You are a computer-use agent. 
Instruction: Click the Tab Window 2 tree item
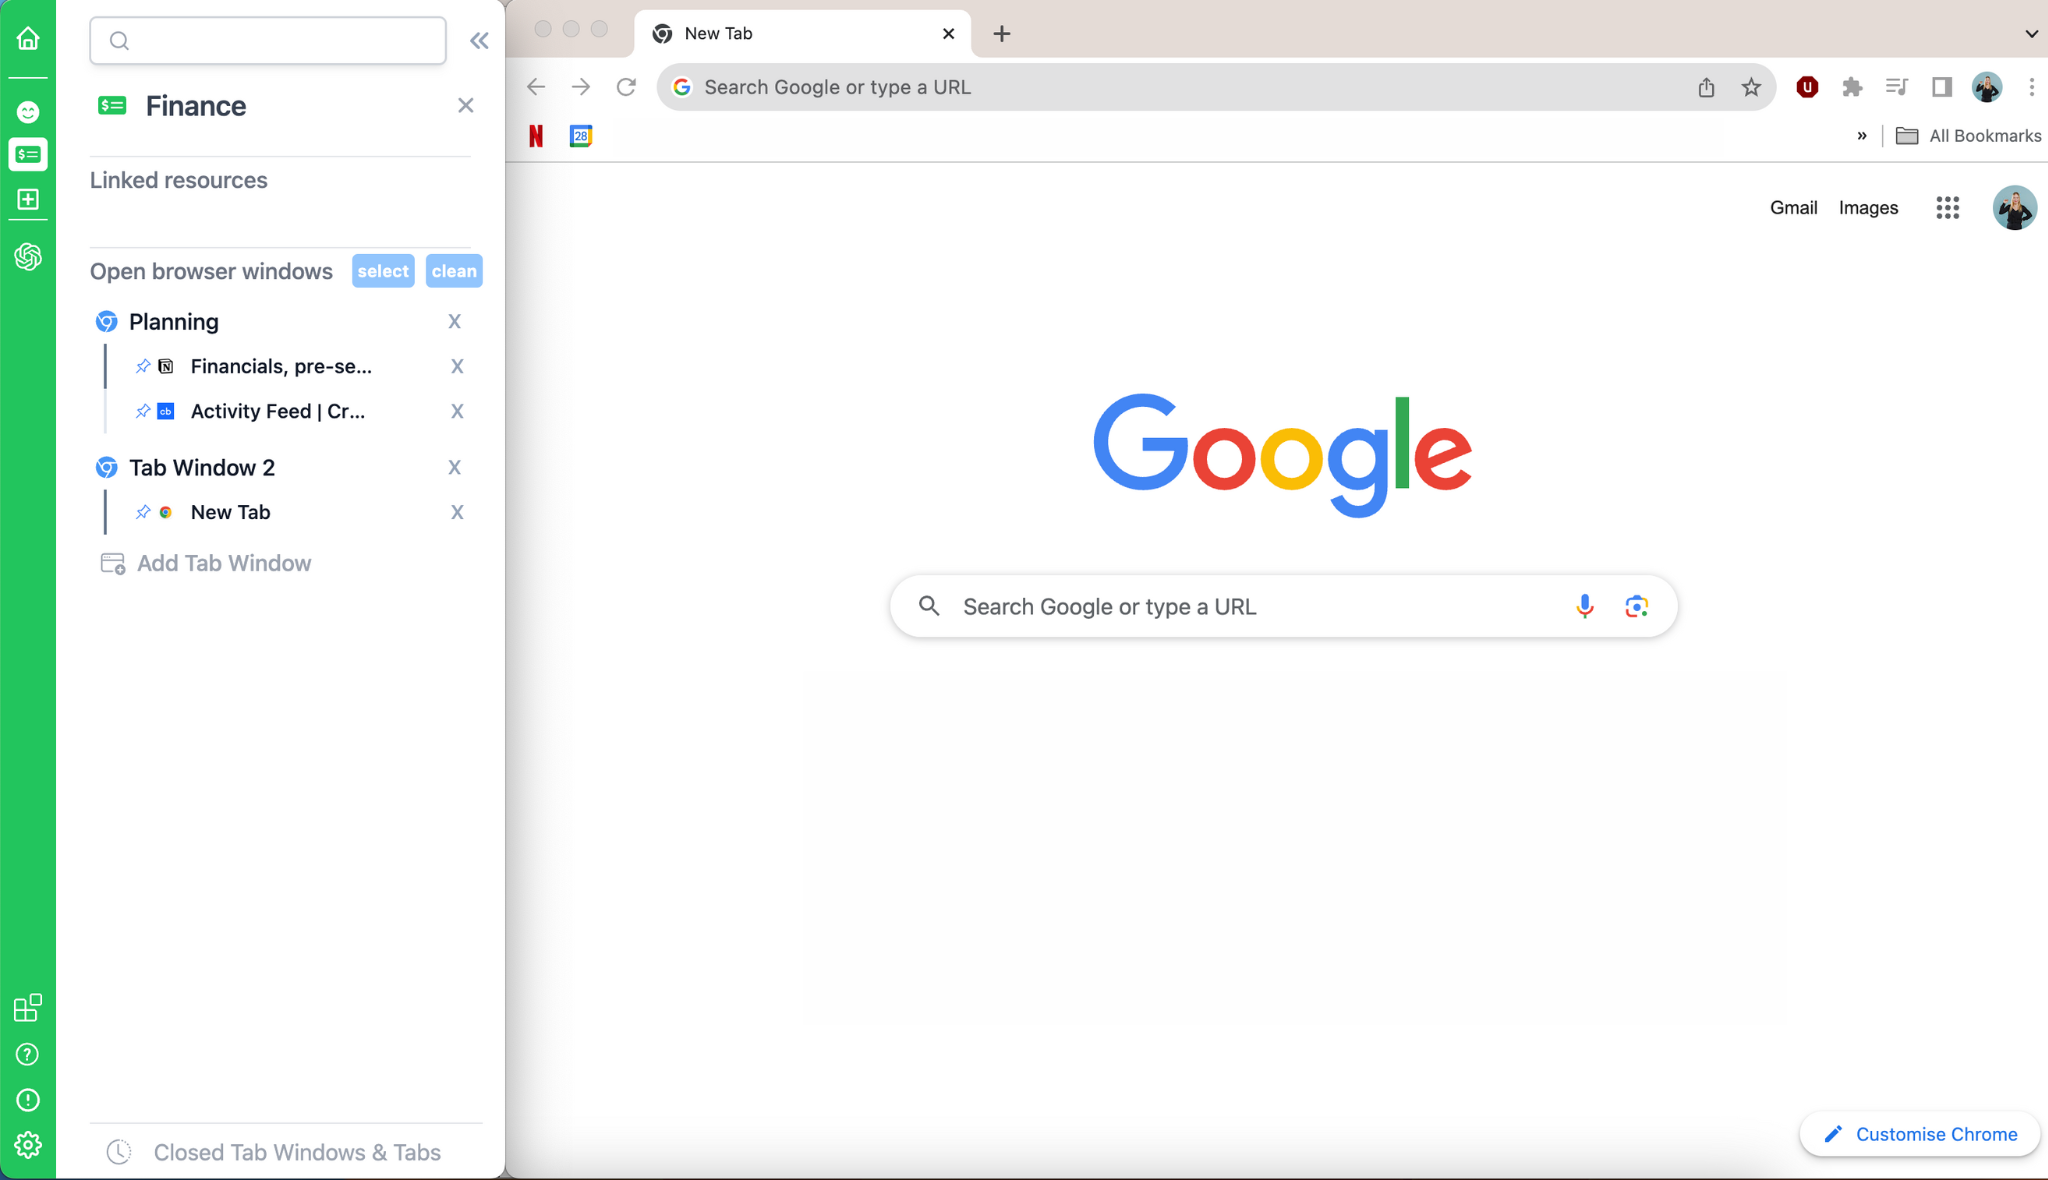coord(203,467)
